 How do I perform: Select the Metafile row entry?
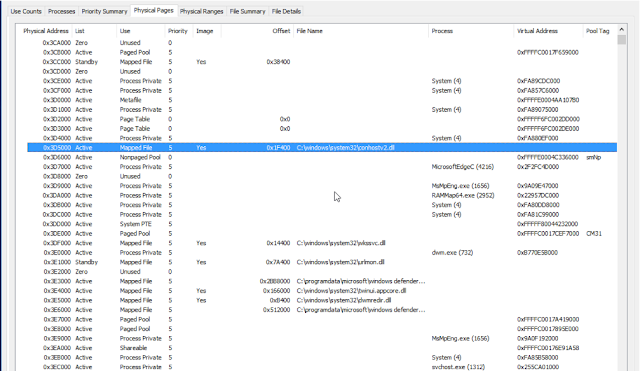pyautogui.click(x=130, y=100)
